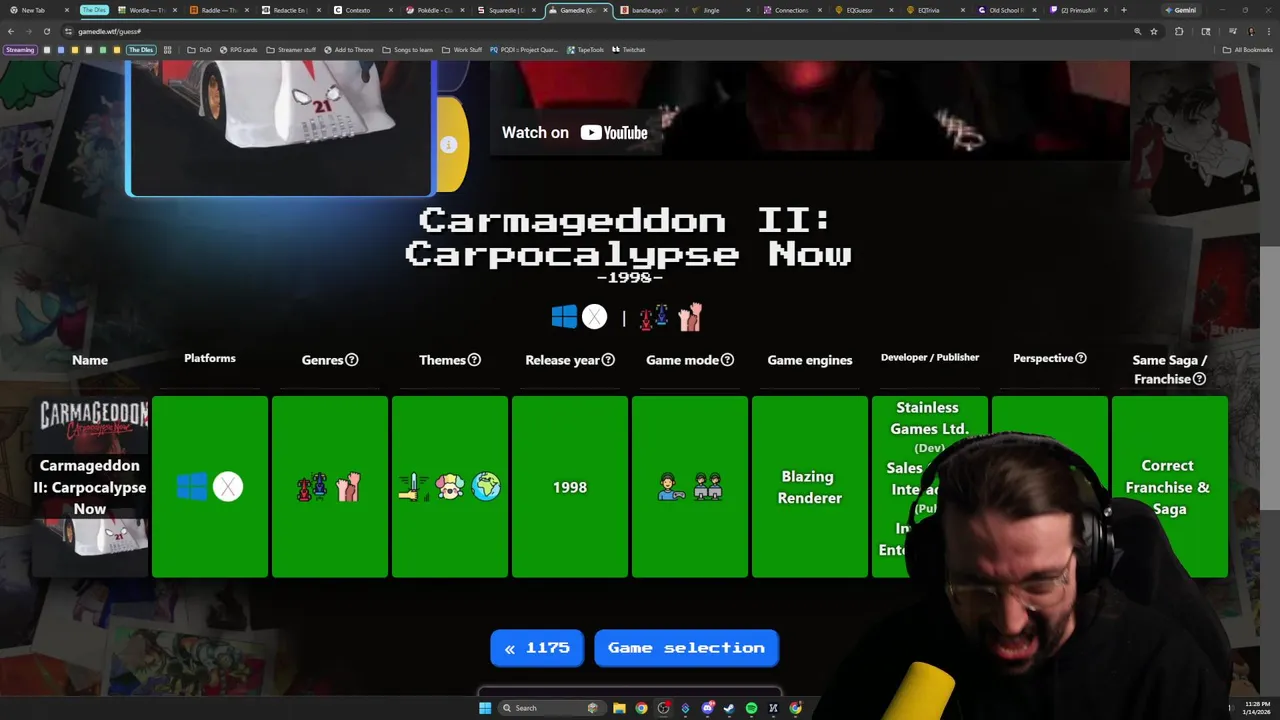Switch to the EQTrivia tab
Screen dimensions: 1280x720
934,10
